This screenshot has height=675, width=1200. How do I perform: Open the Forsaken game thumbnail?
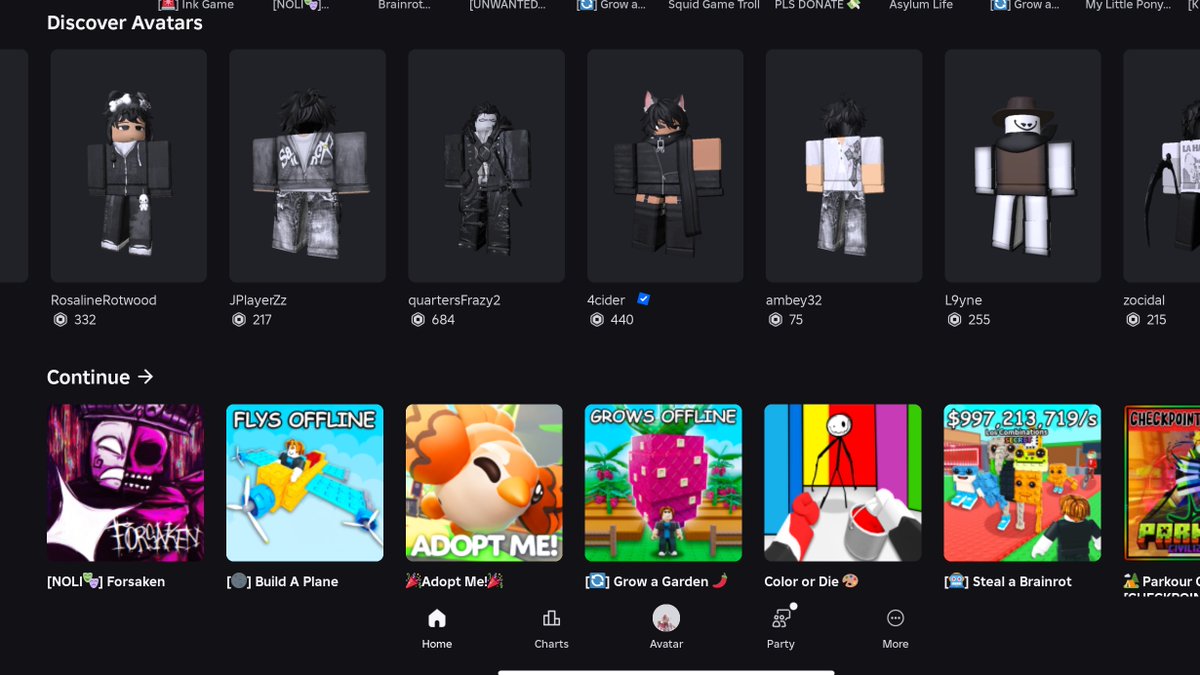125,482
